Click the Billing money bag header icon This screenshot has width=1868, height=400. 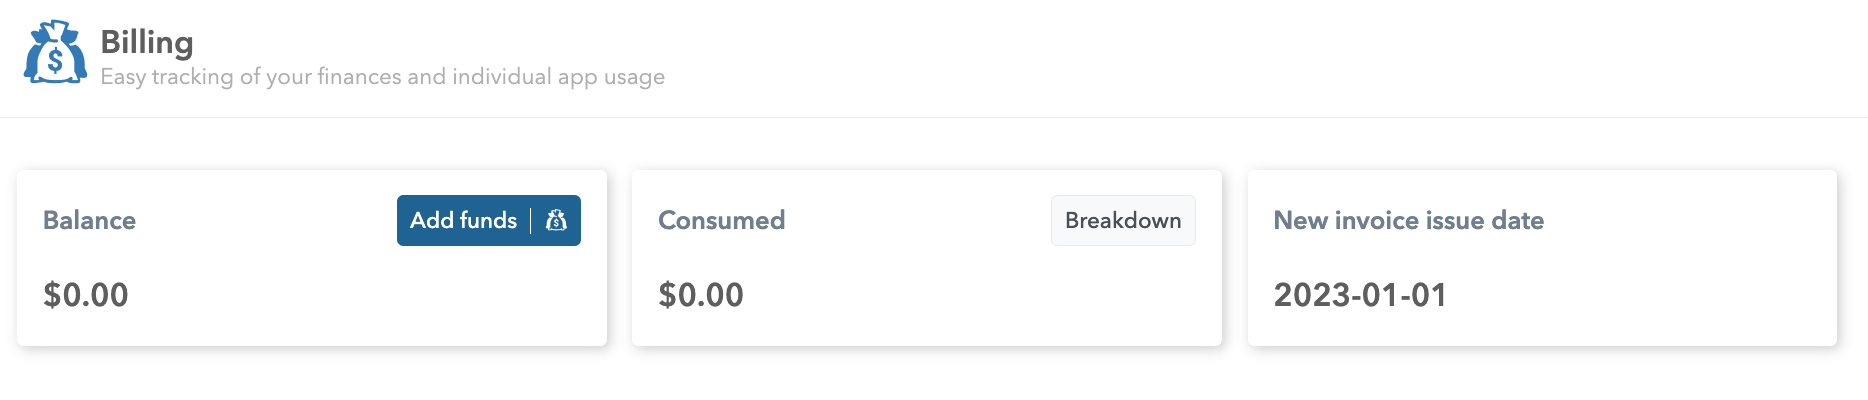coord(55,53)
